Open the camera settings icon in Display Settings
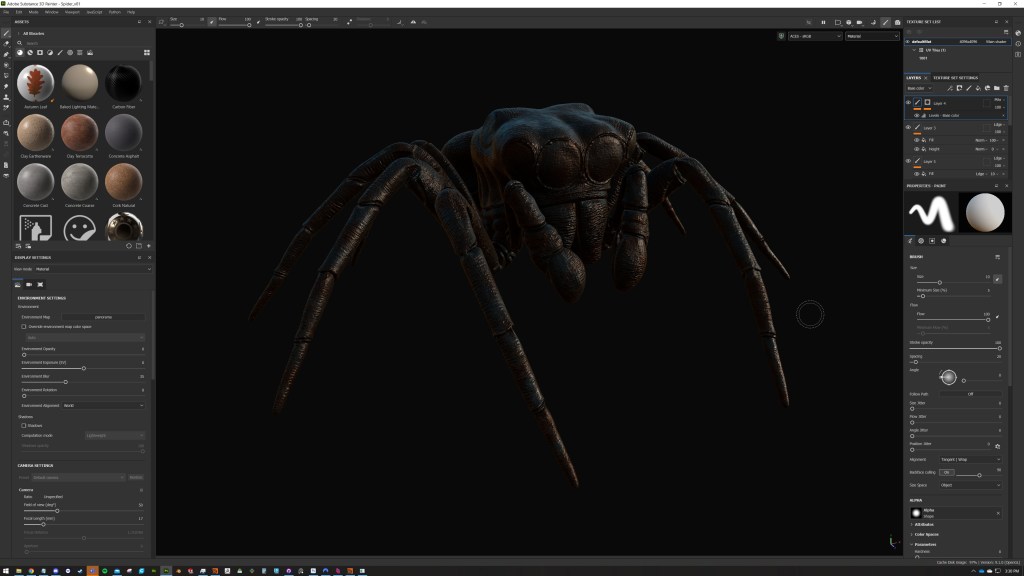The image size is (1024, 576). 29,285
